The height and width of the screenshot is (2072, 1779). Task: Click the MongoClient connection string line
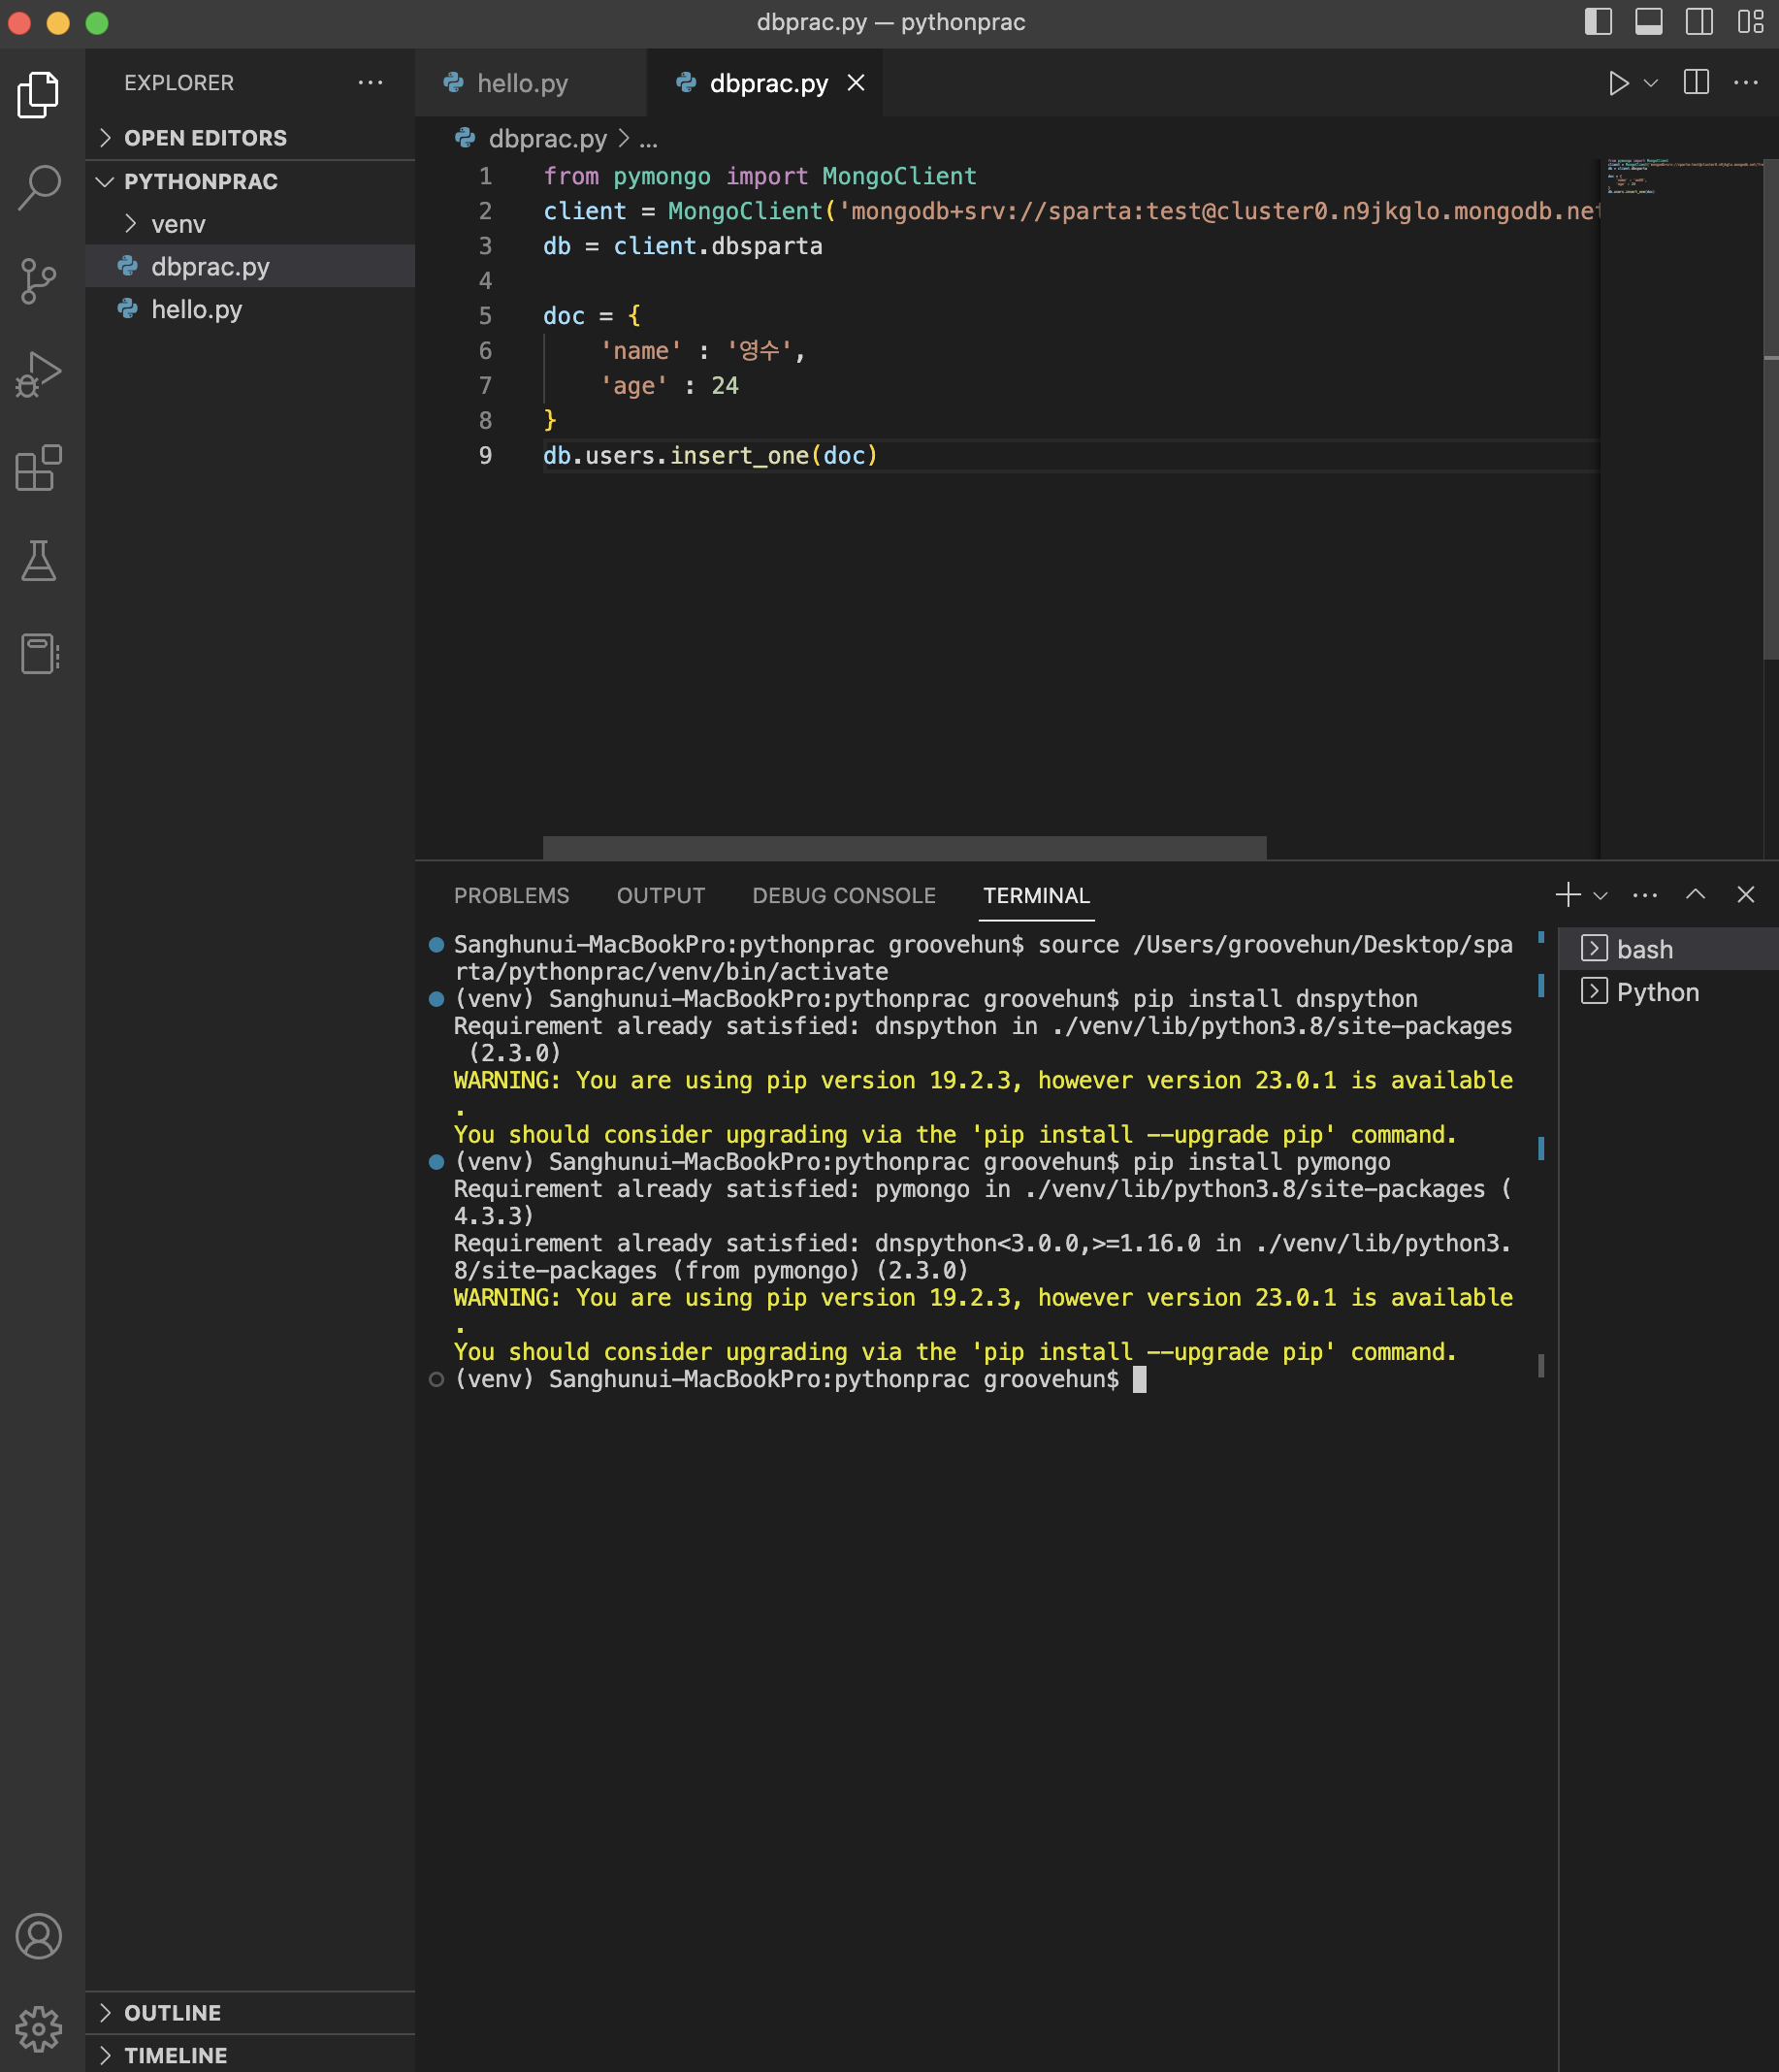point(1070,211)
